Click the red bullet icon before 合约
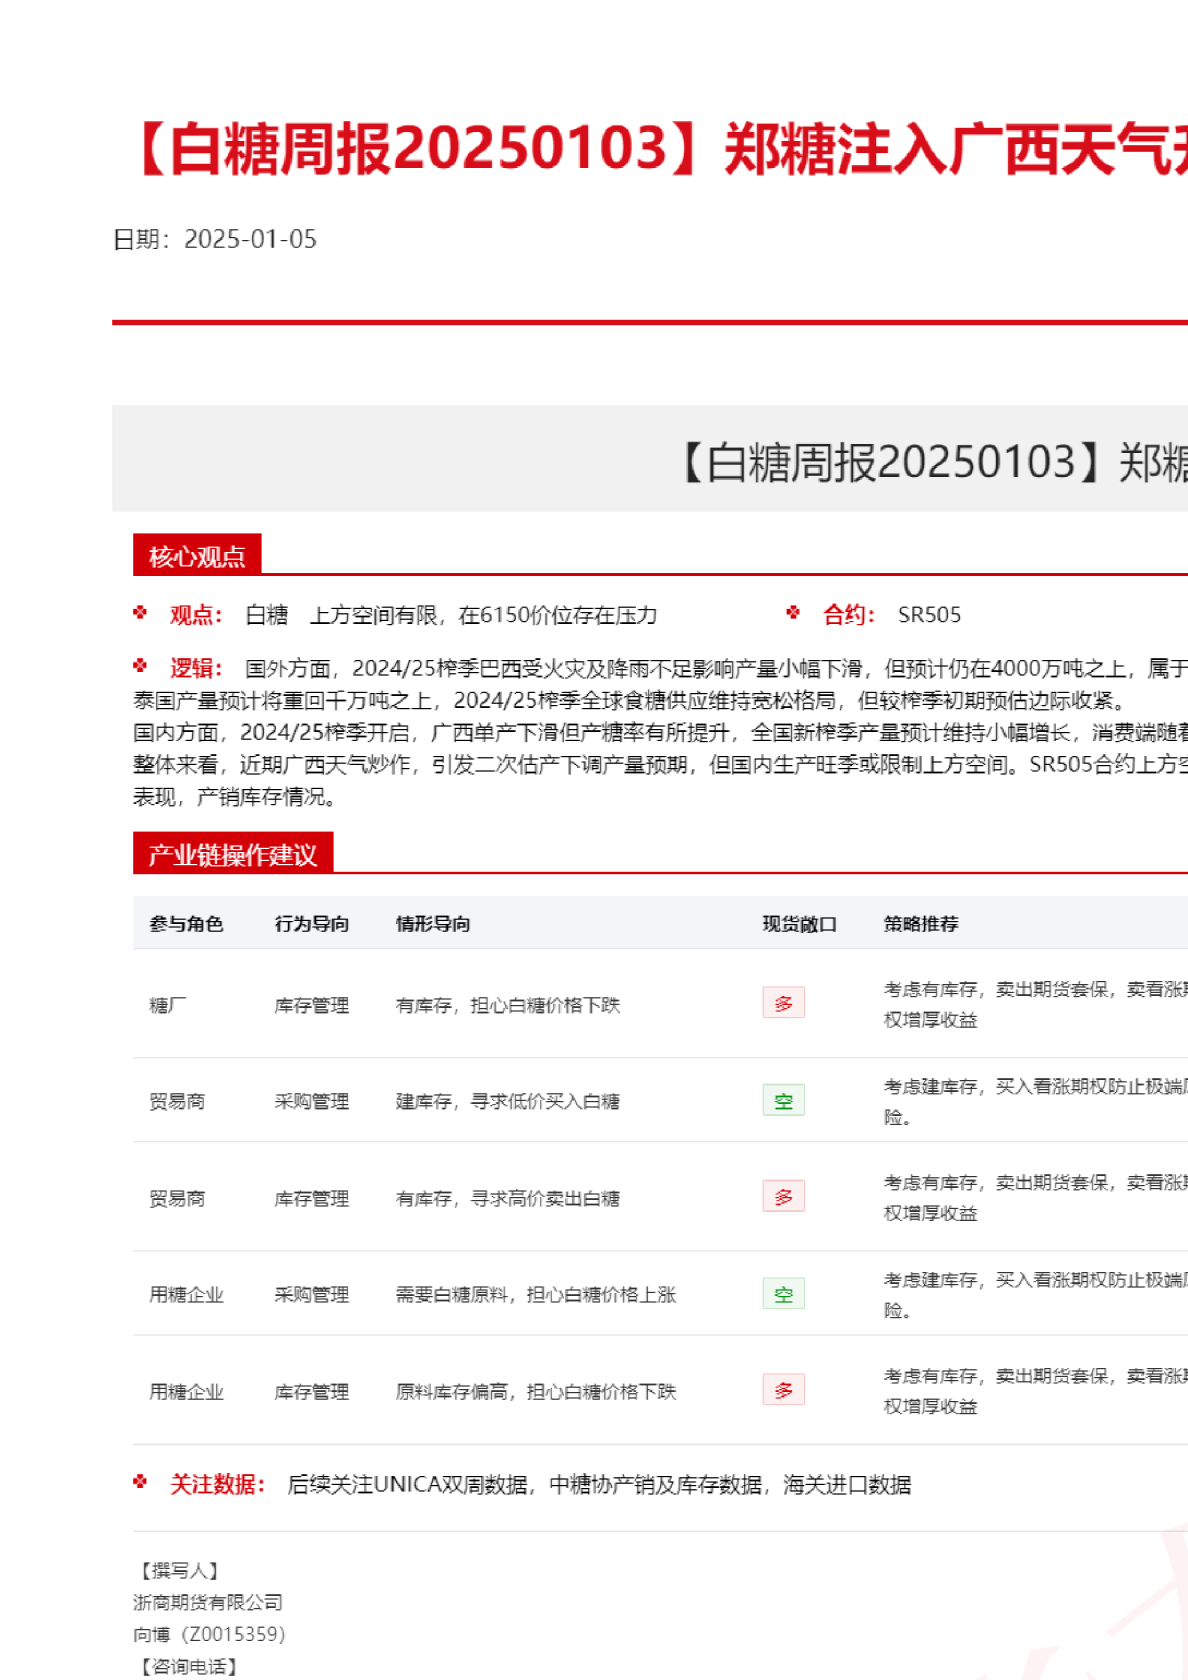Viewport: 1188px width, 1680px height. coord(793,613)
